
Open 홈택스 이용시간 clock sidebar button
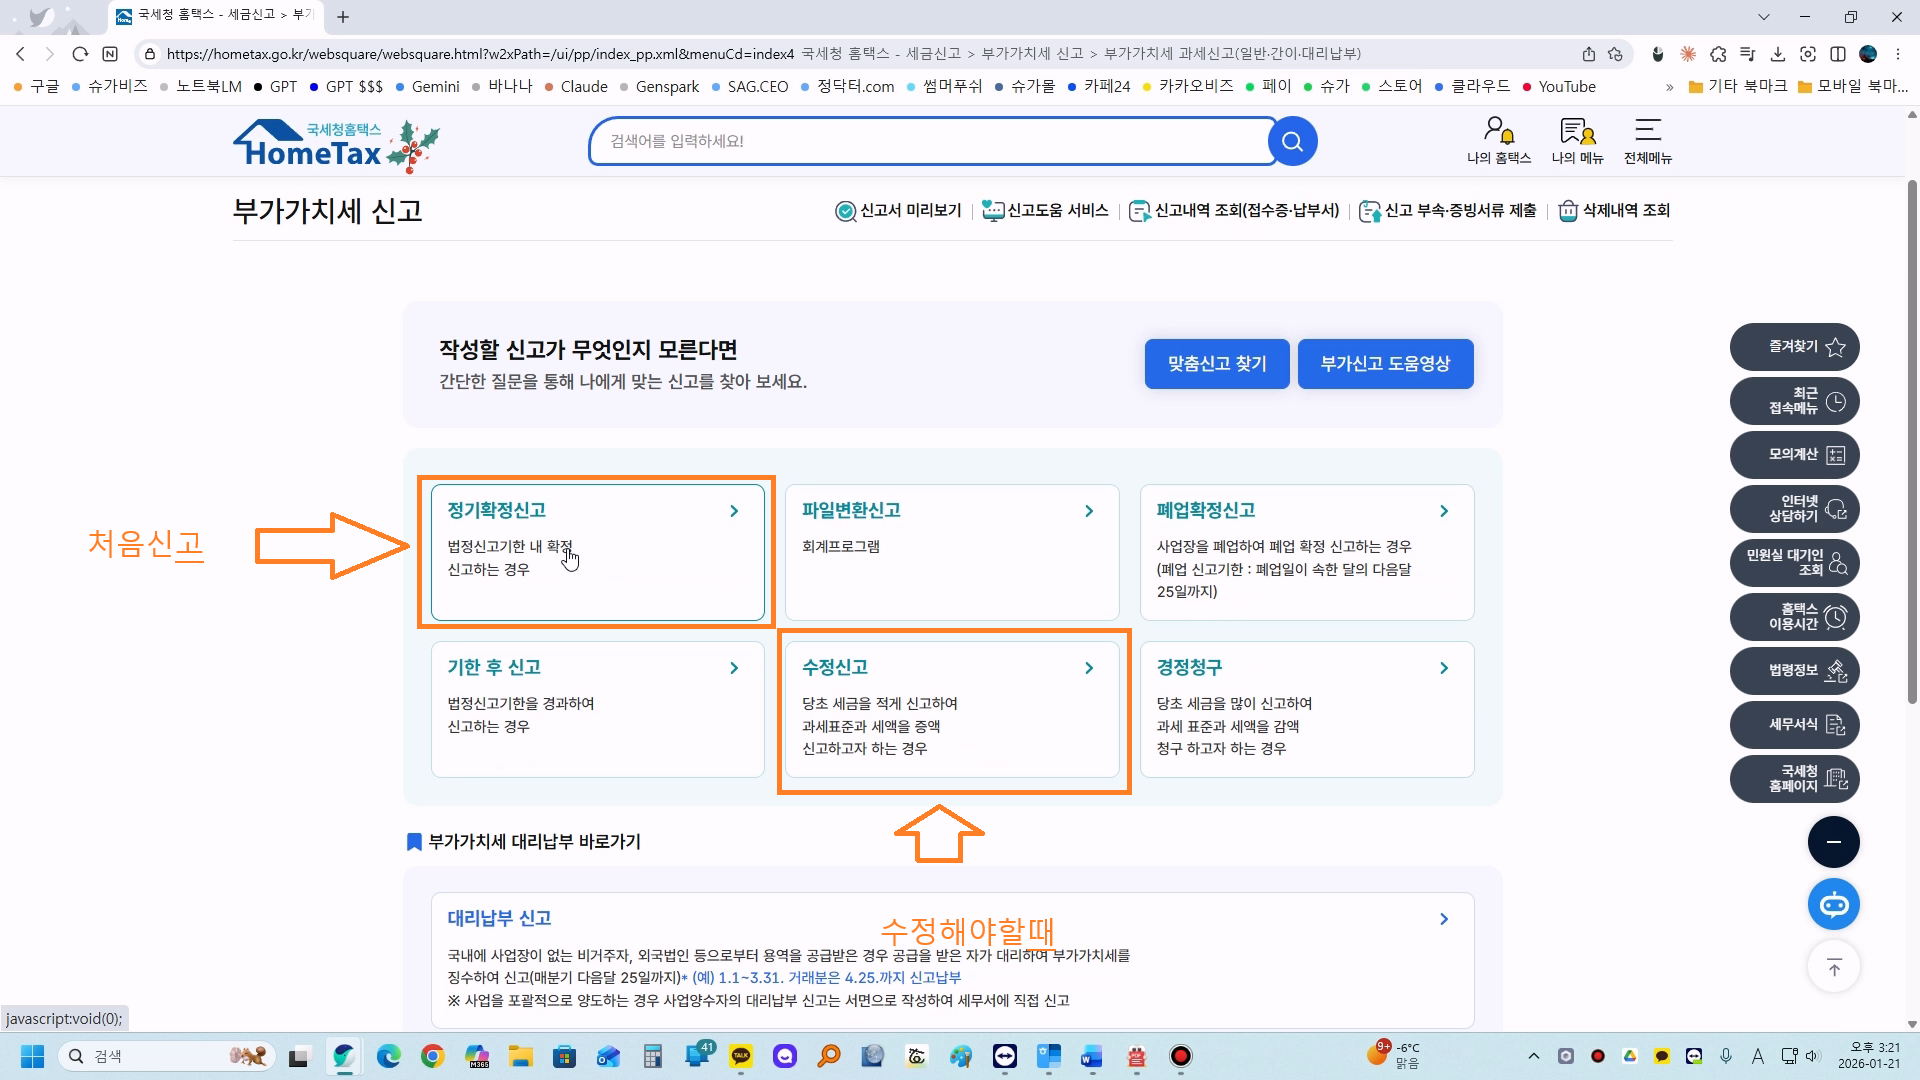coord(1794,617)
